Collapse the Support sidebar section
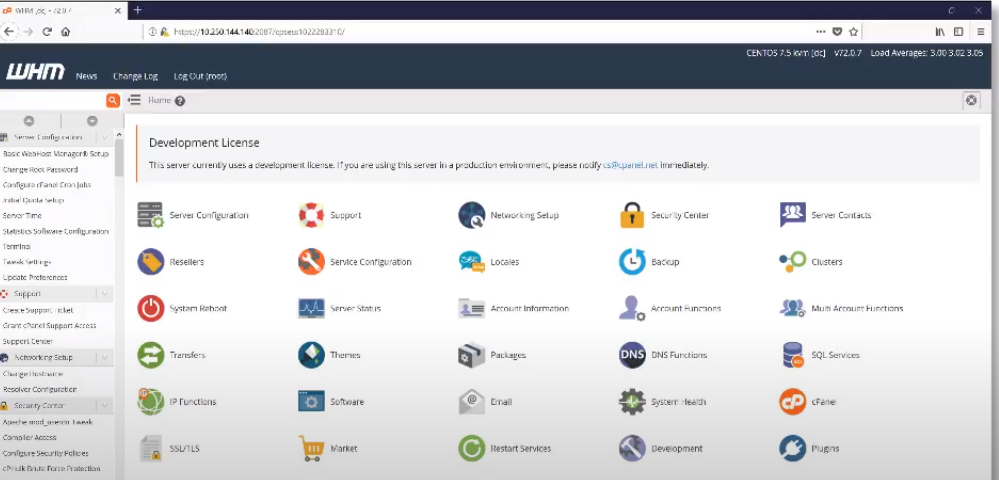Viewport: 999px width, 480px height. [x=105, y=294]
